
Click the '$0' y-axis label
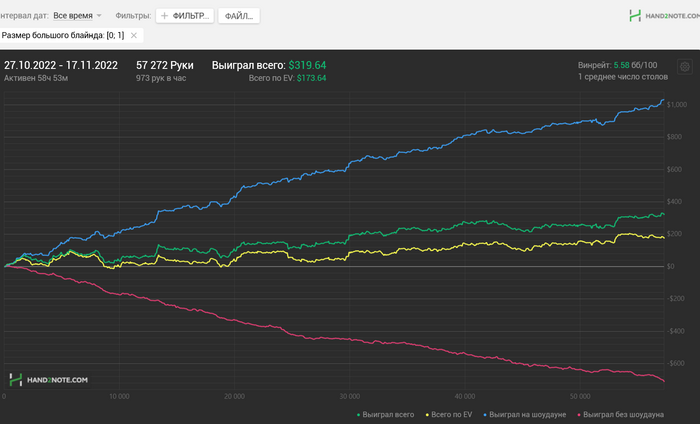[x=671, y=266]
